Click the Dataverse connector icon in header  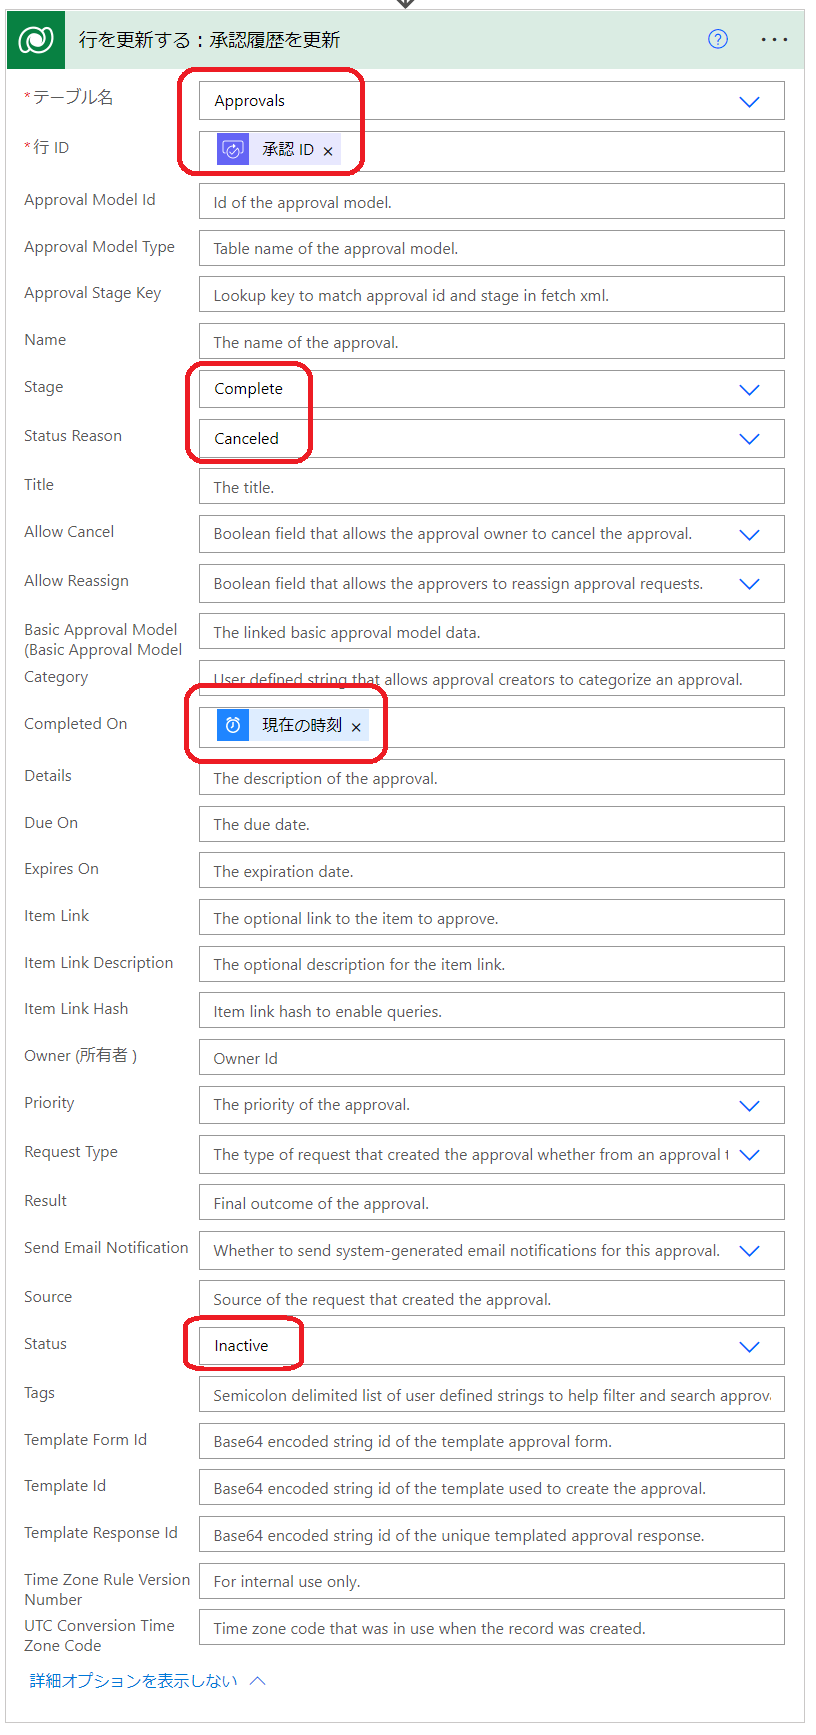coord(36,40)
